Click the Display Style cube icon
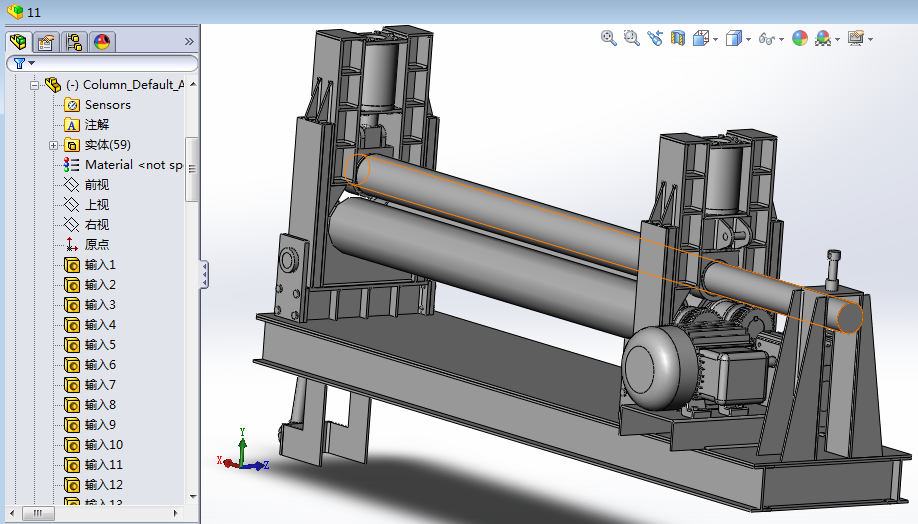The image size is (918, 524). (734, 39)
